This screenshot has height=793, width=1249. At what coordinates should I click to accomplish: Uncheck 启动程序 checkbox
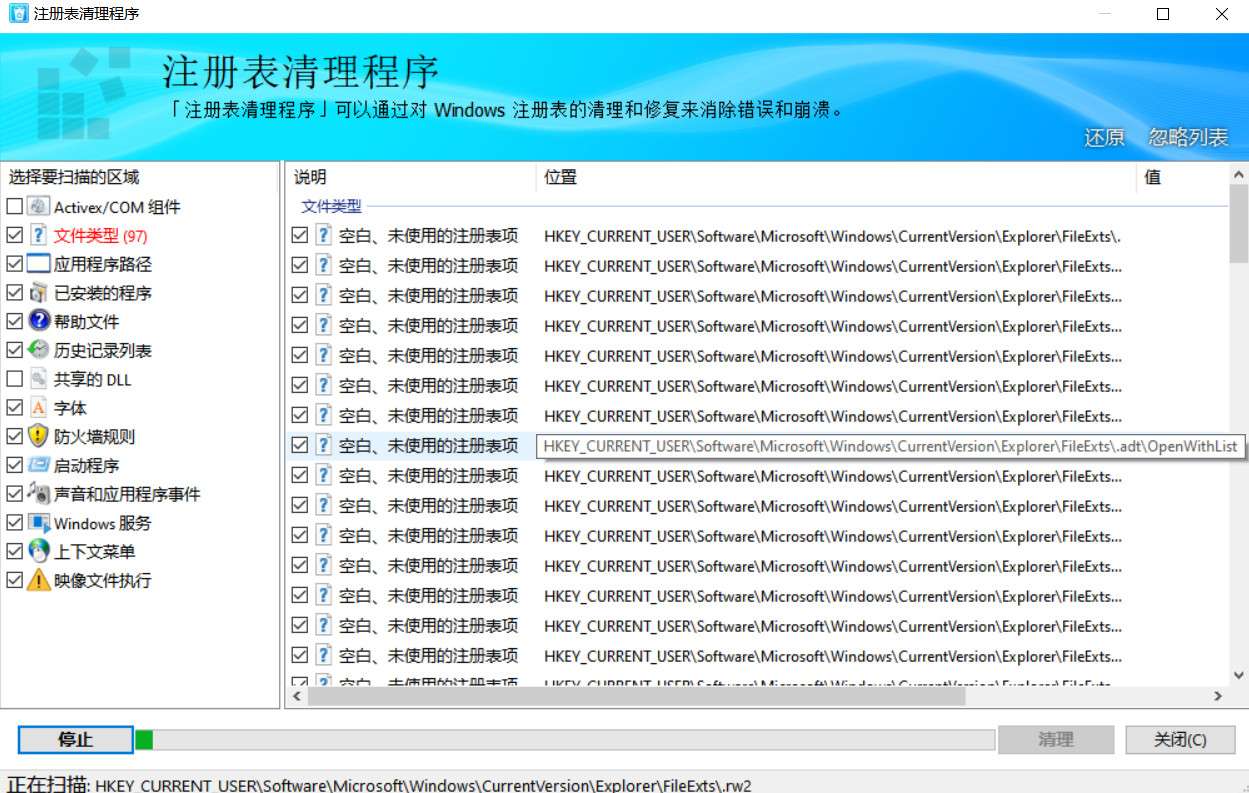coord(14,466)
